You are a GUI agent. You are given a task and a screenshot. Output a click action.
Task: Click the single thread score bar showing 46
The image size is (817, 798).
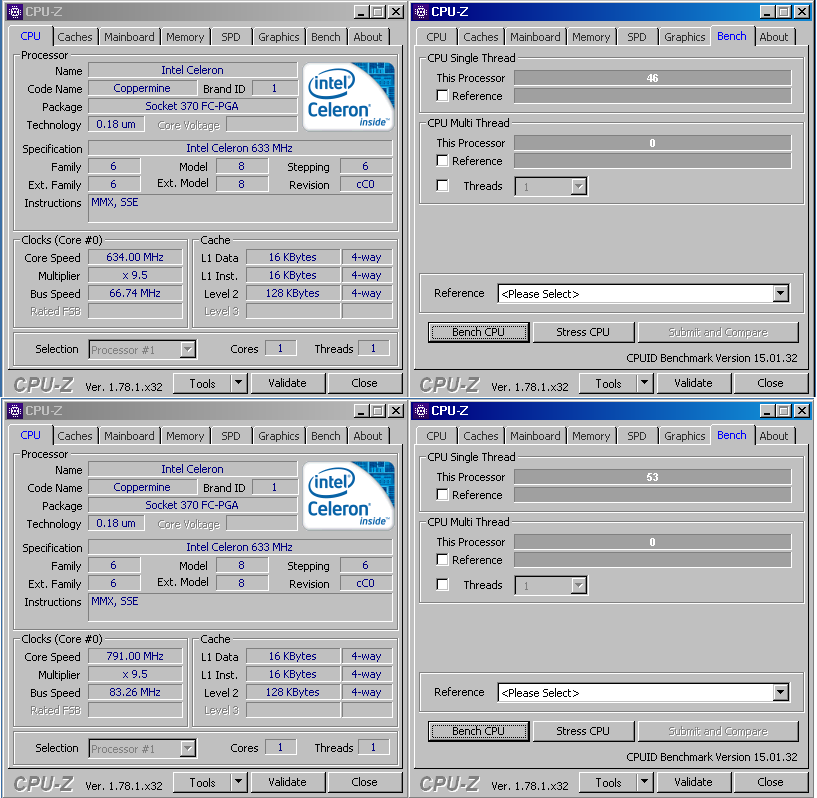(652, 78)
